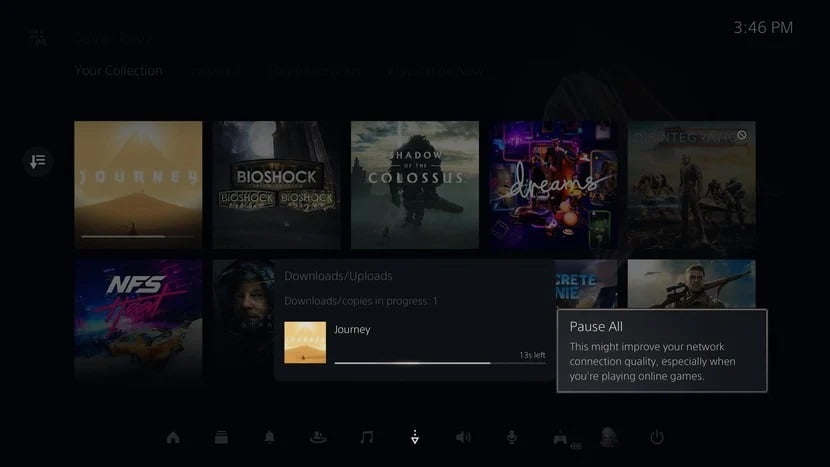Screen dimensions: 830x467
Task: Click the '13s left' time remaining
Action: point(532,355)
